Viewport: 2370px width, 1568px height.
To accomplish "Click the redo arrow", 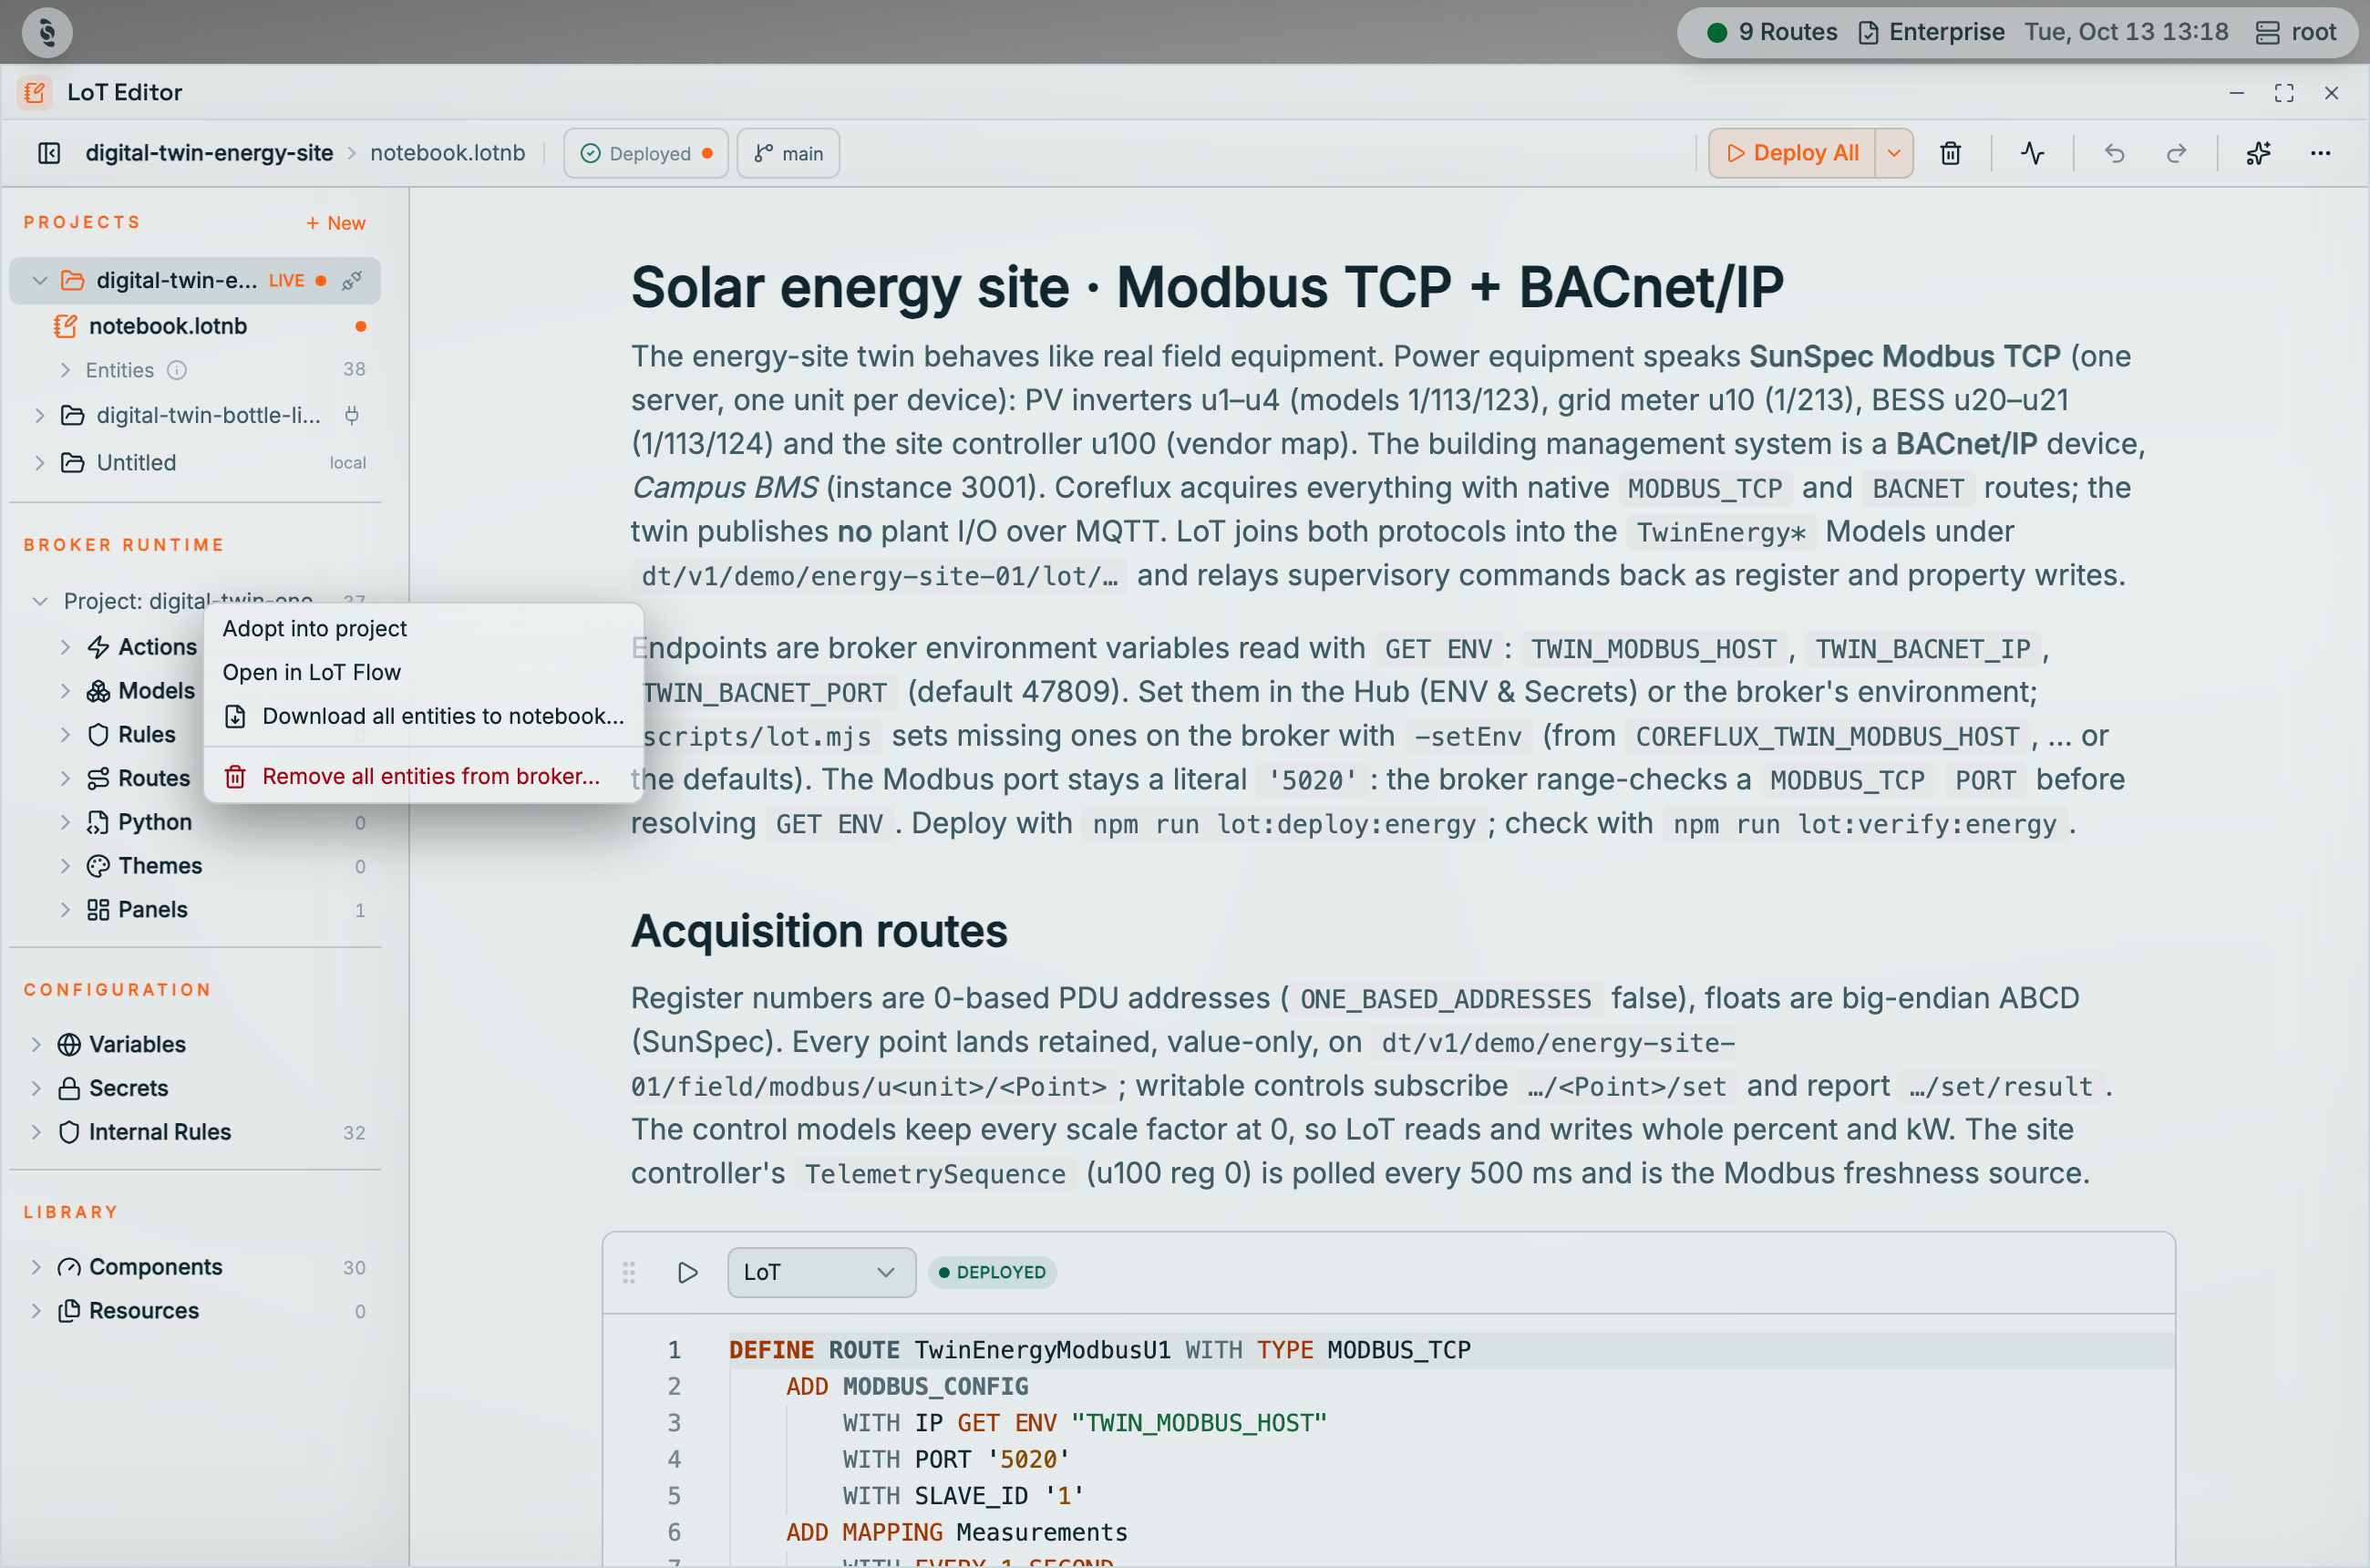I will point(2176,153).
